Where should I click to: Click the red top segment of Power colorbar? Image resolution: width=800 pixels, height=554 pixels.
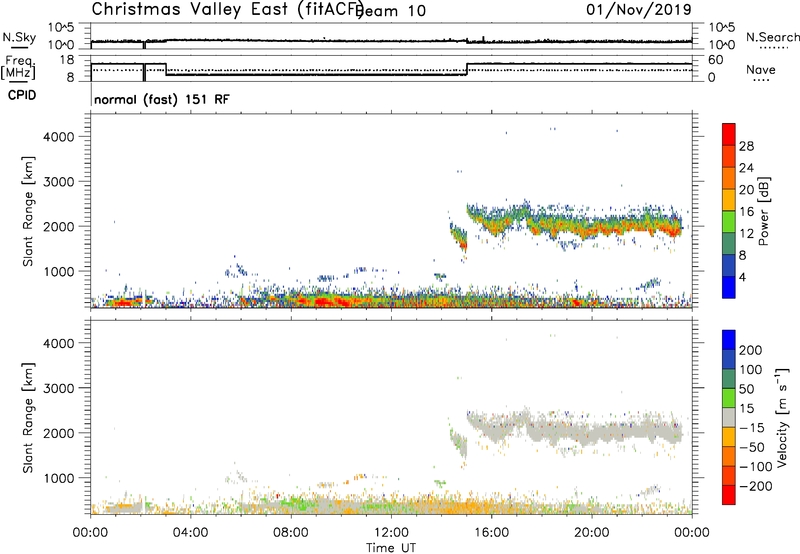click(729, 134)
